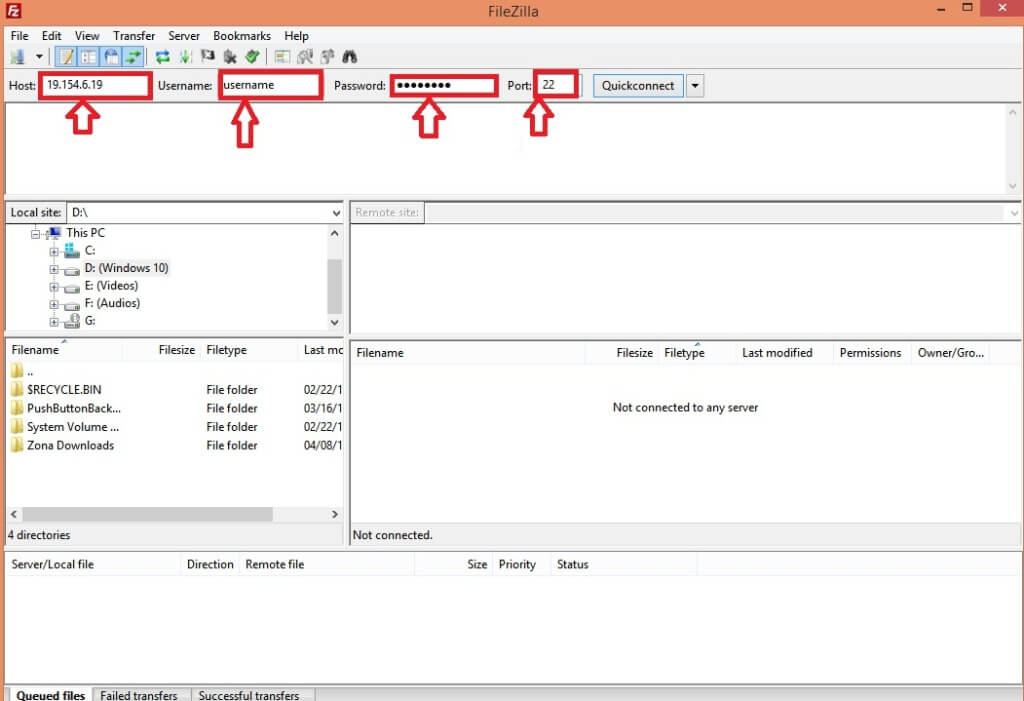
Task: Expand the D: (Windows 10) drive node
Action: 54,269
